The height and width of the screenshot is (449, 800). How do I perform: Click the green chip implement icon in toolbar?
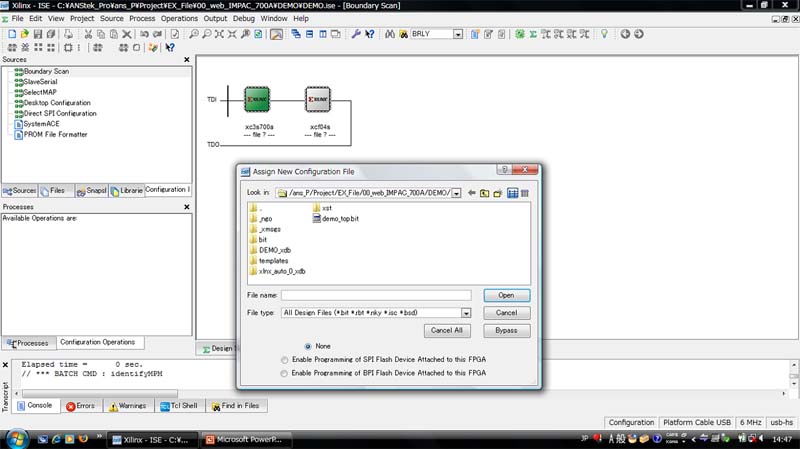pyautogui.click(x=520, y=34)
